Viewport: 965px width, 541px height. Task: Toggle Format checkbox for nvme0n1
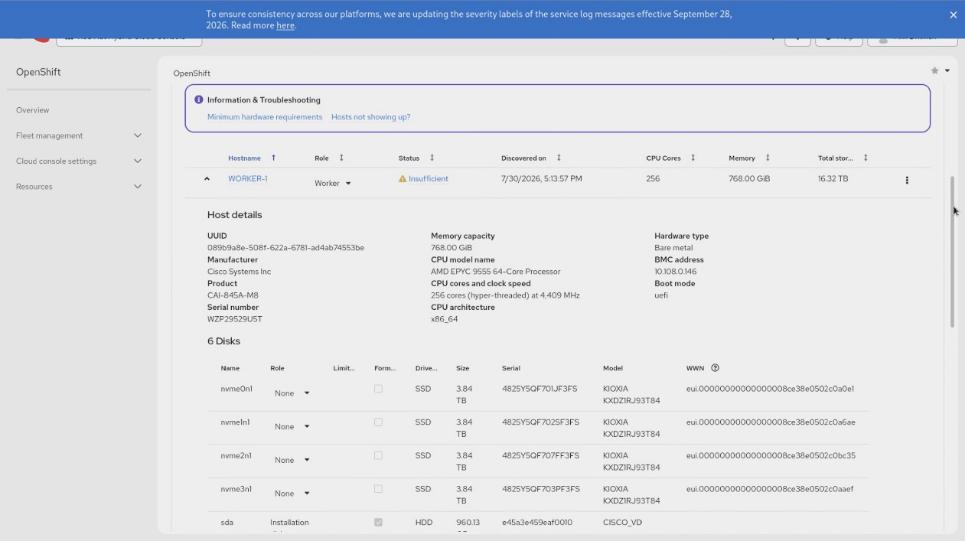click(x=378, y=389)
